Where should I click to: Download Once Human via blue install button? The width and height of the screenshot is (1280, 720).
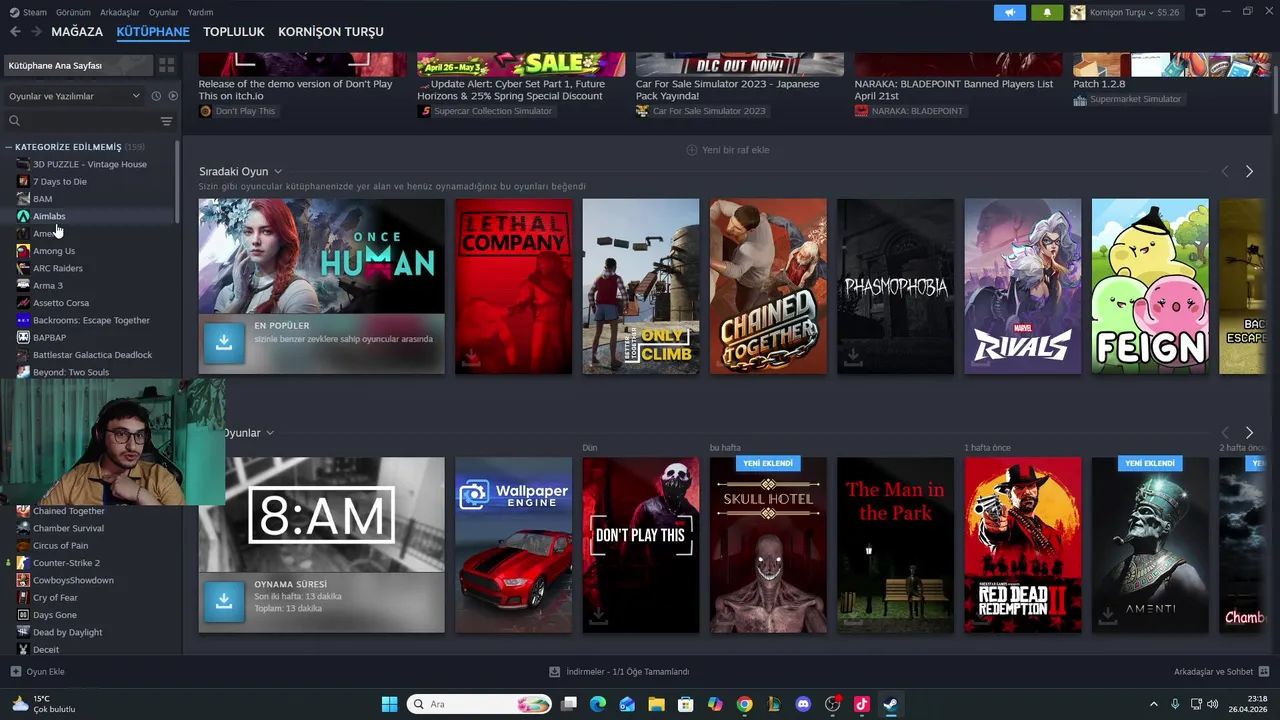[x=224, y=342]
